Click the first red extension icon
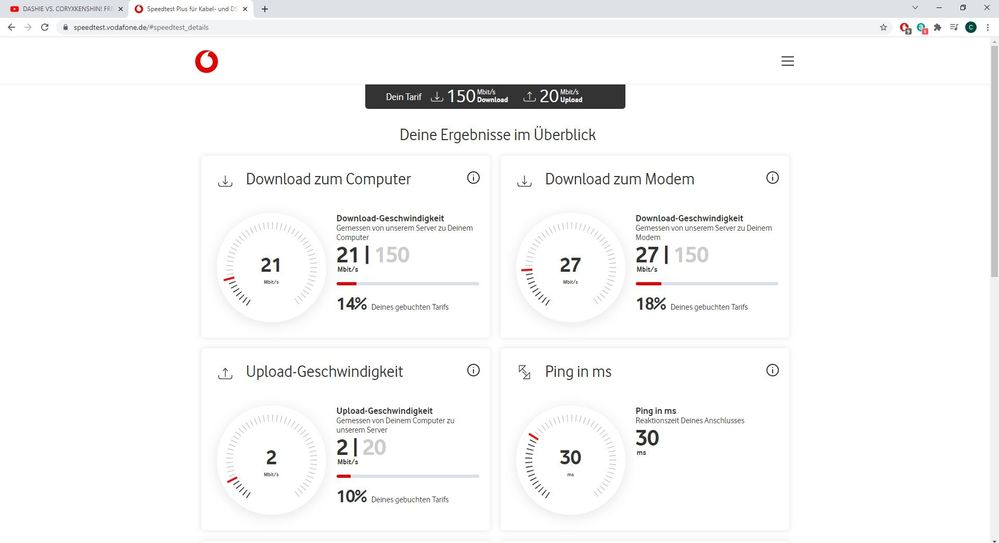This screenshot has height=543, width=999. click(905, 27)
